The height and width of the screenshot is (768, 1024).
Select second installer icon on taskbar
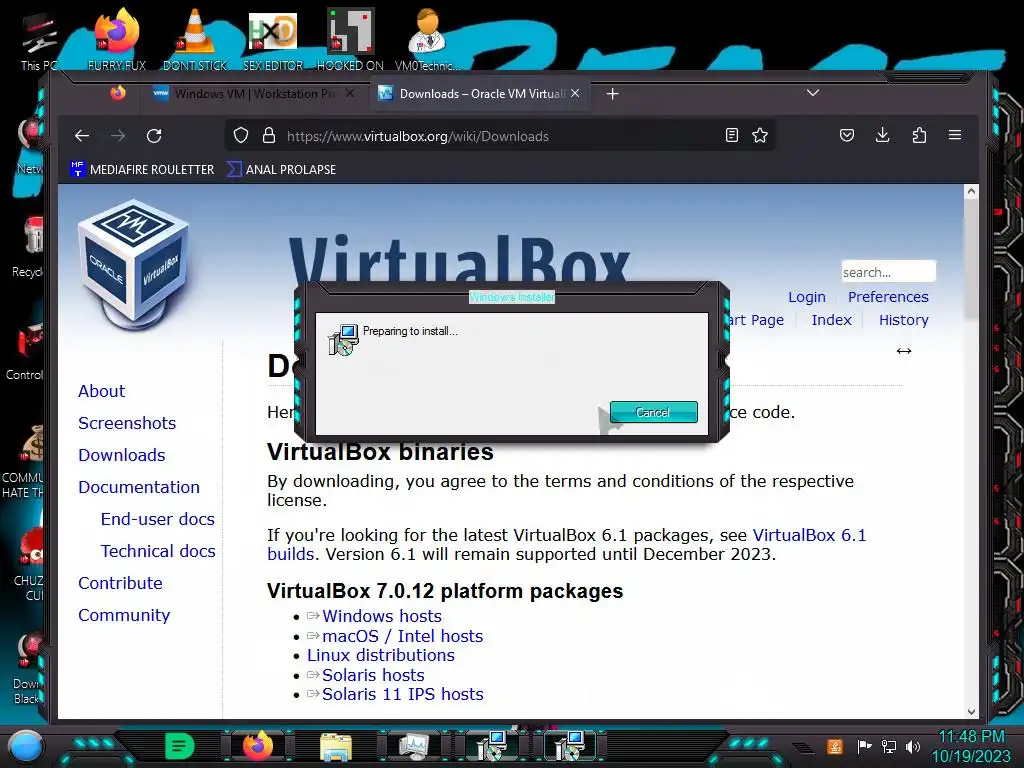tap(569, 746)
